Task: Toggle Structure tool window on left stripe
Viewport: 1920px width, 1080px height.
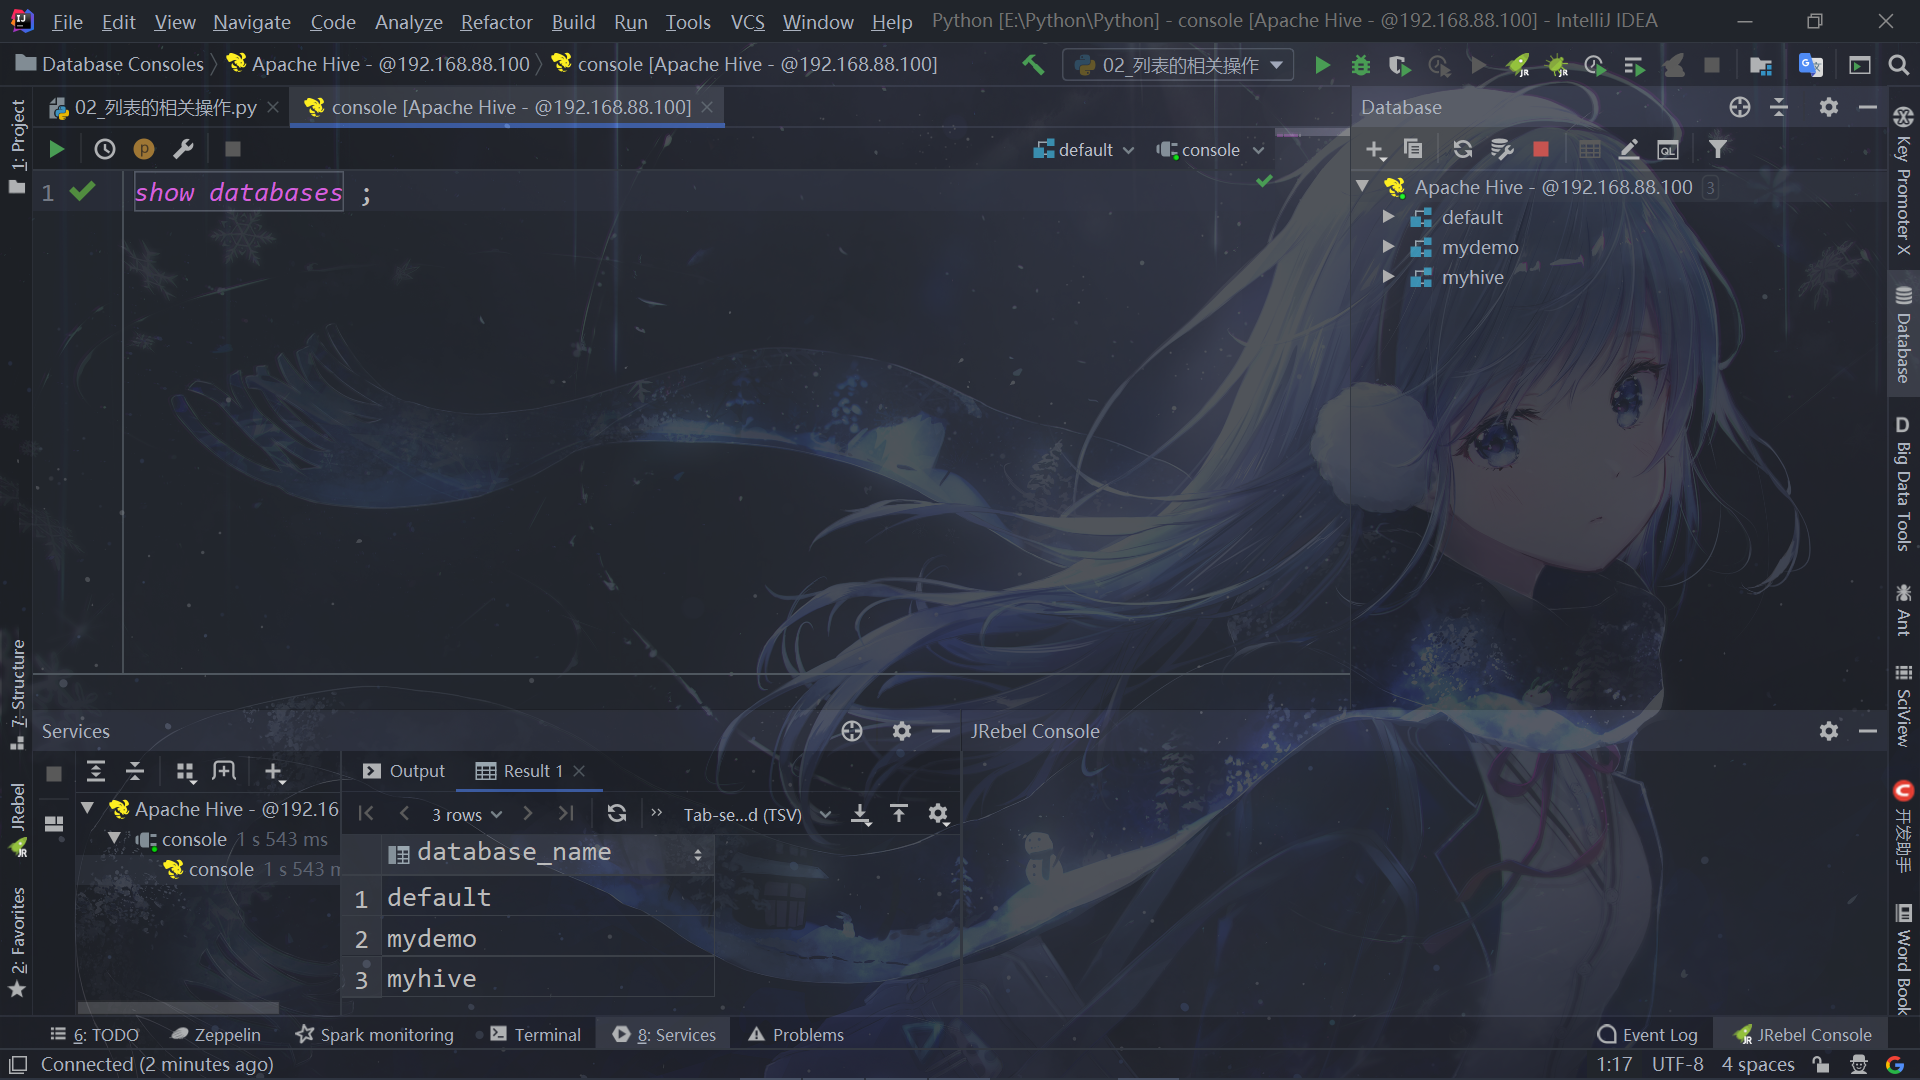Action: (17, 694)
